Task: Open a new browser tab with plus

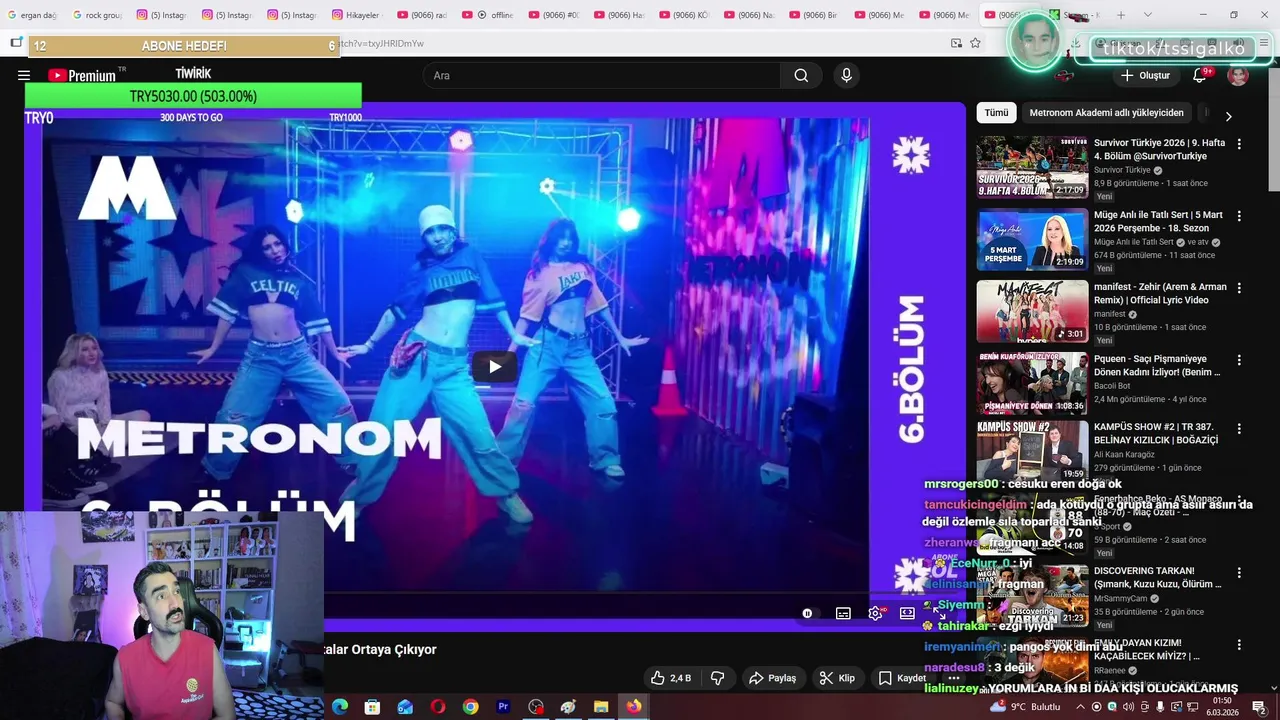Action: pos(1121,15)
